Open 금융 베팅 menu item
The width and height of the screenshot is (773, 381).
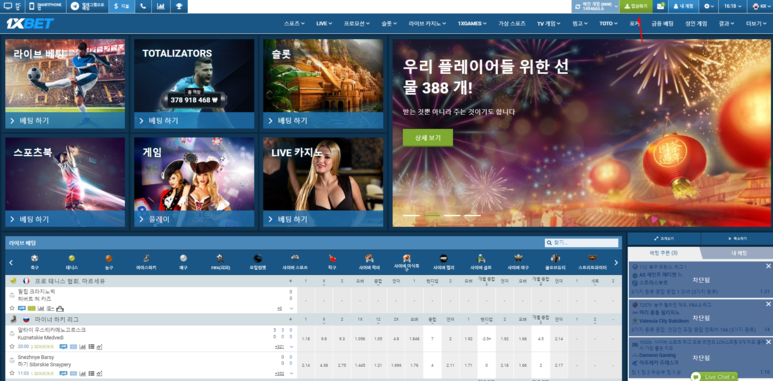click(662, 23)
